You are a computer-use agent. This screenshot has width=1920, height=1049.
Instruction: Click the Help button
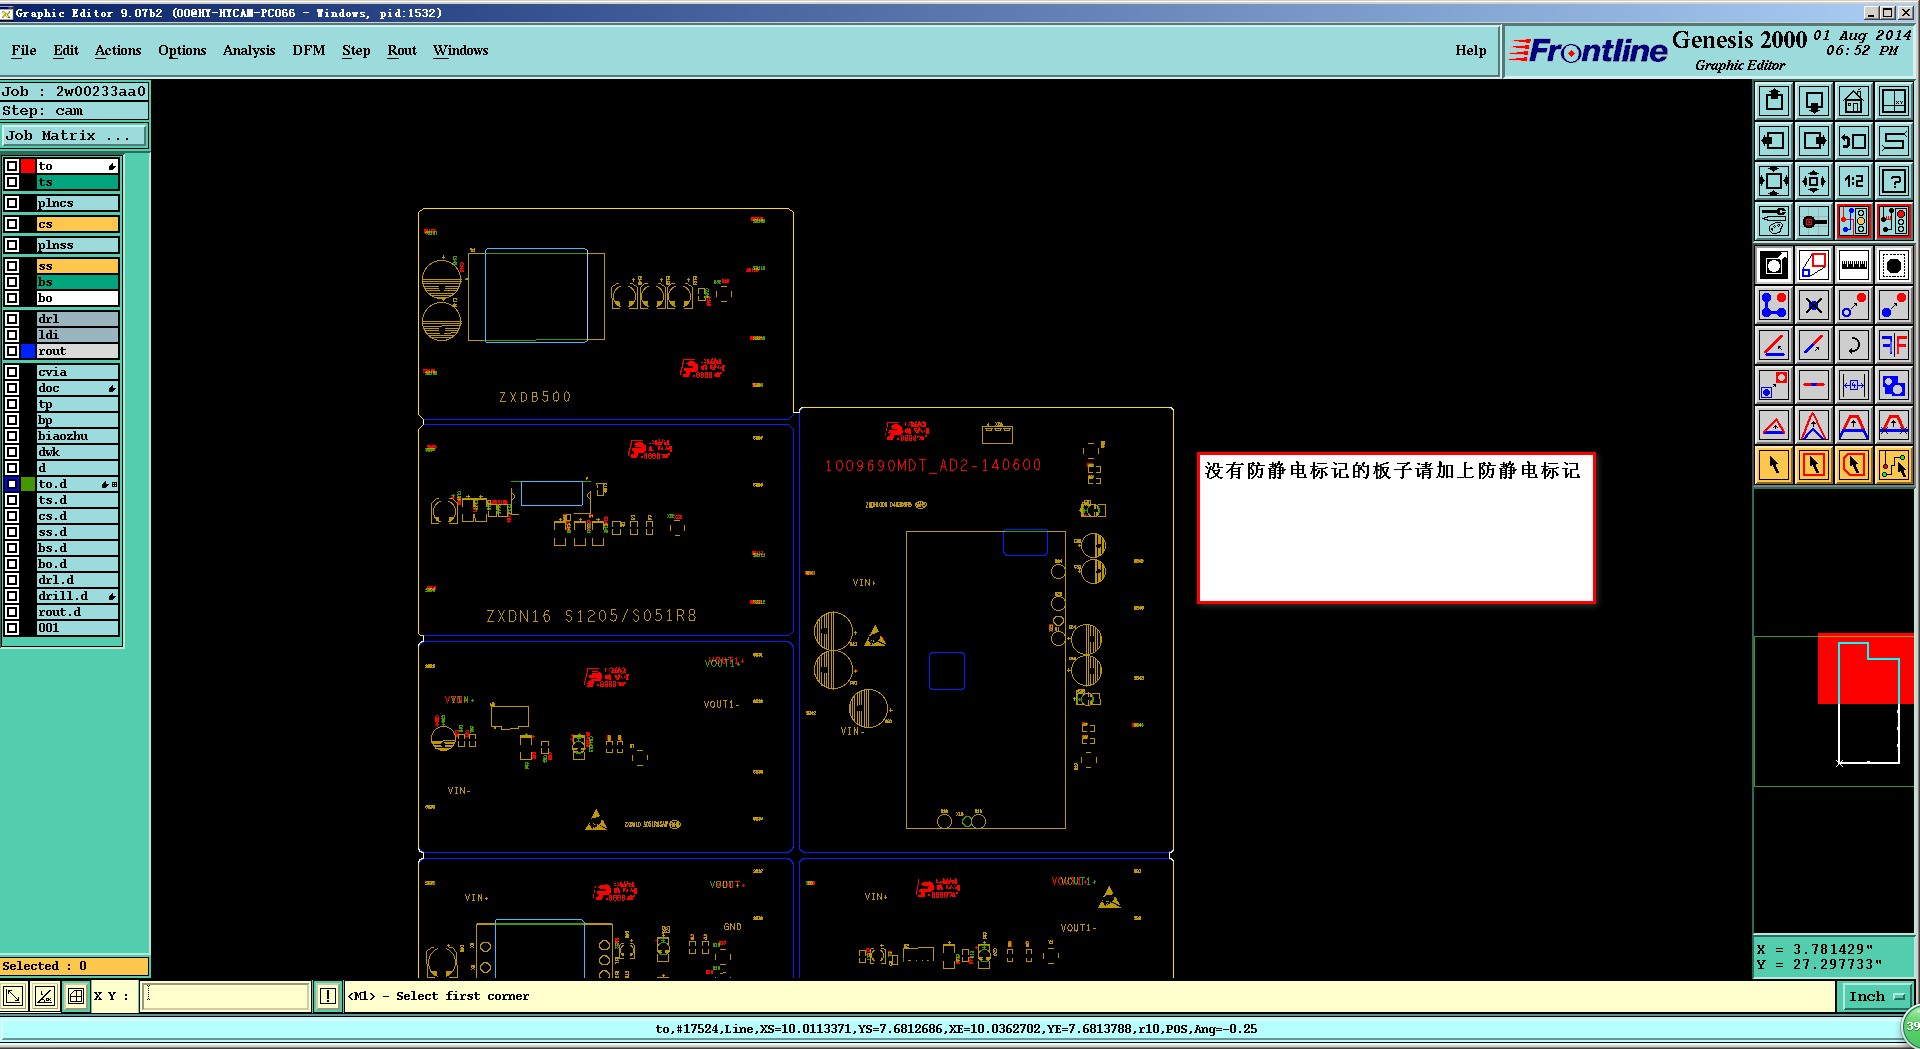pos(1470,50)
